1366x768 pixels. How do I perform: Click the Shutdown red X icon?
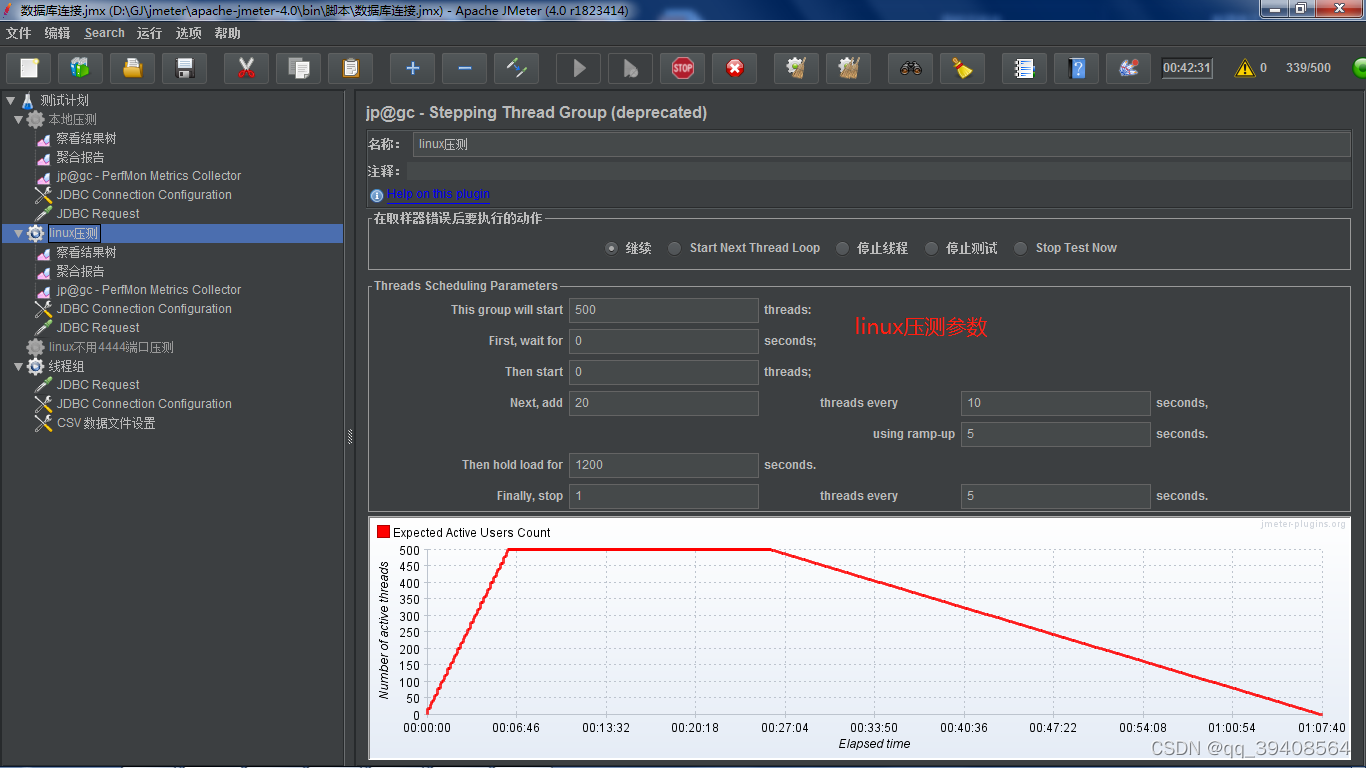(x=734, y=68)
